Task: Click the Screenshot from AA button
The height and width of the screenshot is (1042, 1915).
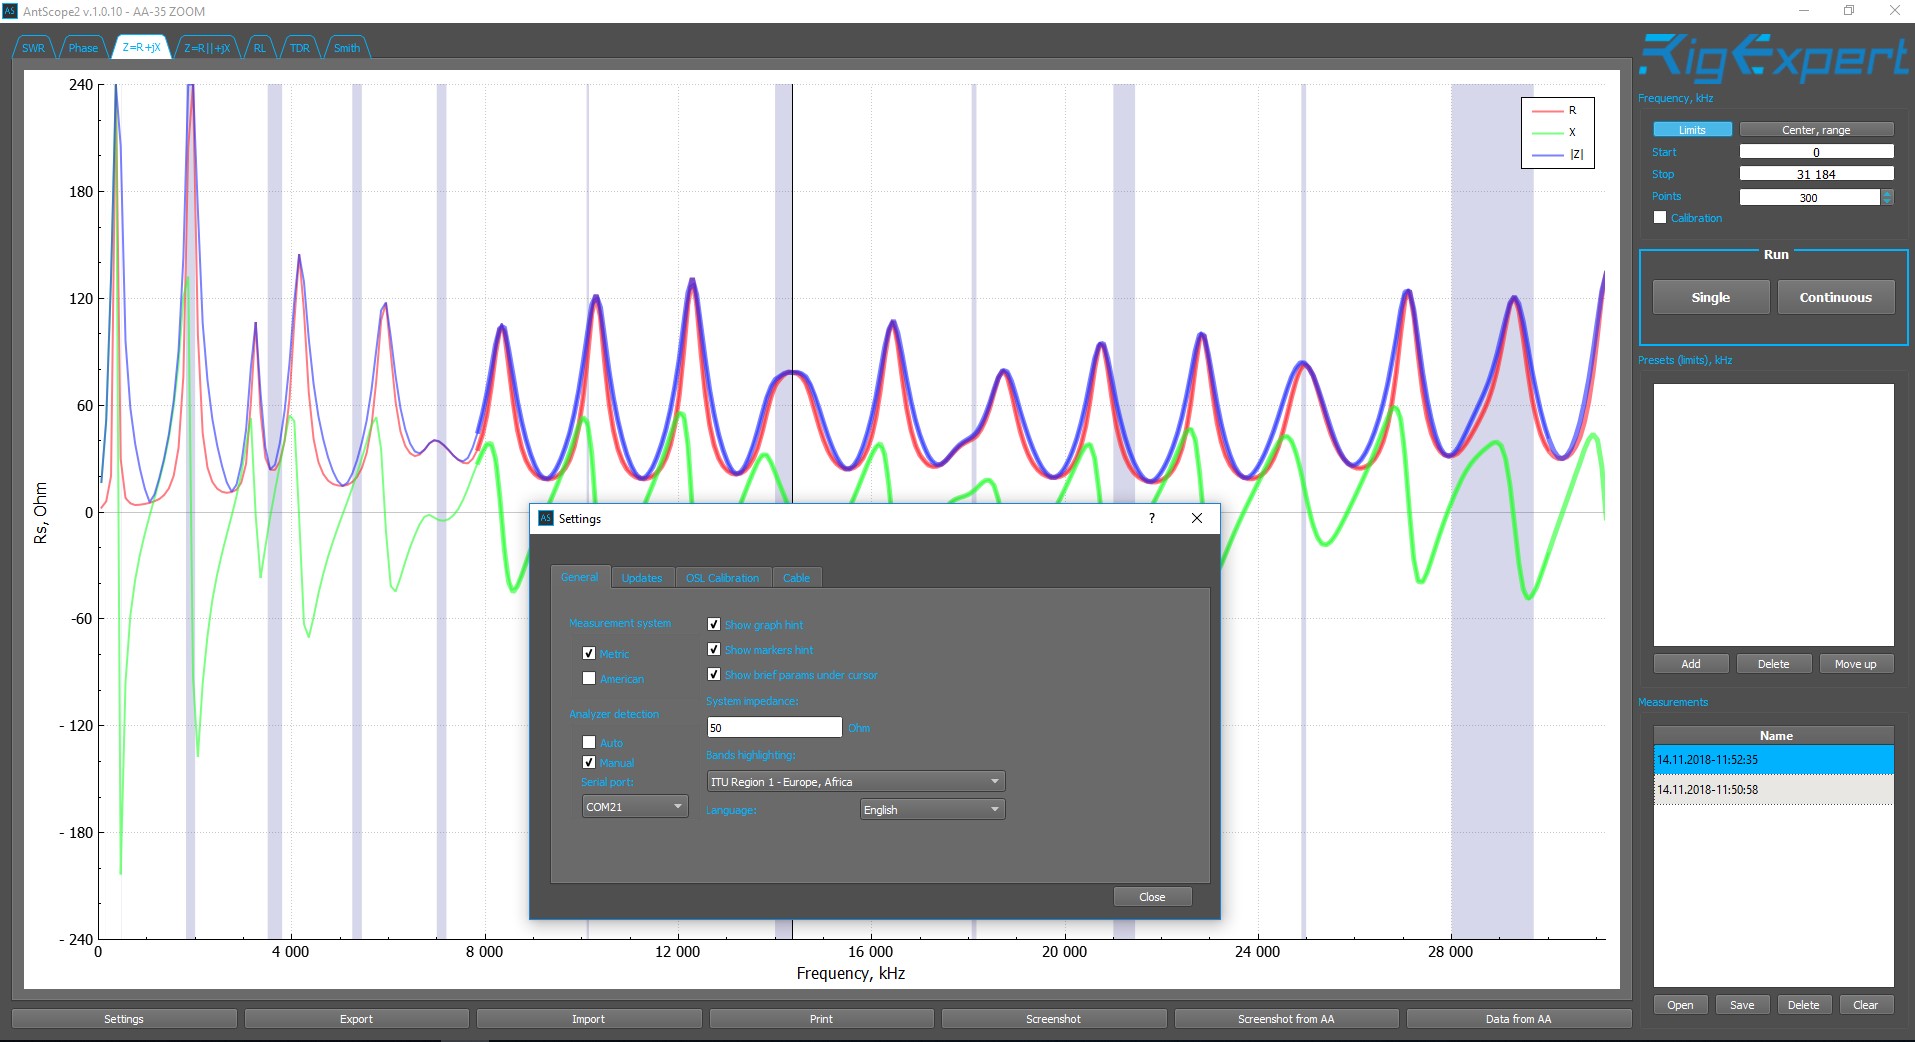Action: click(x=1285, y=1019)
